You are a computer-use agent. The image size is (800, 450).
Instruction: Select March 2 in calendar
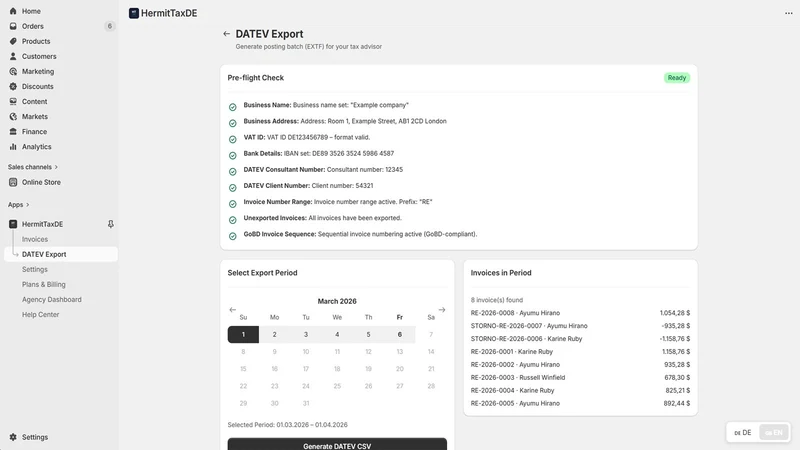tap(274, 335)
